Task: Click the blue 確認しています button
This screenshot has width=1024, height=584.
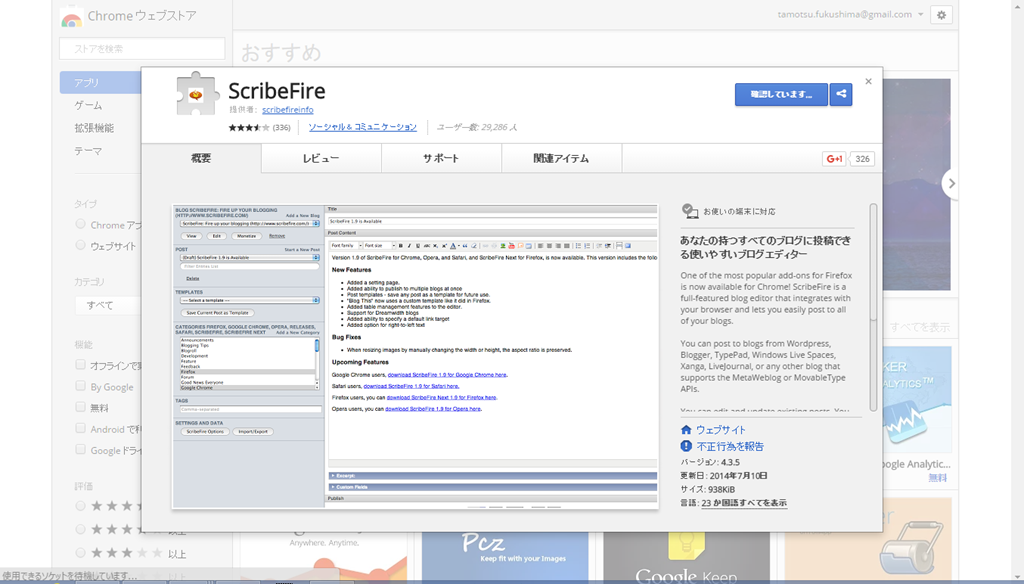Action: tap(781, 95)
